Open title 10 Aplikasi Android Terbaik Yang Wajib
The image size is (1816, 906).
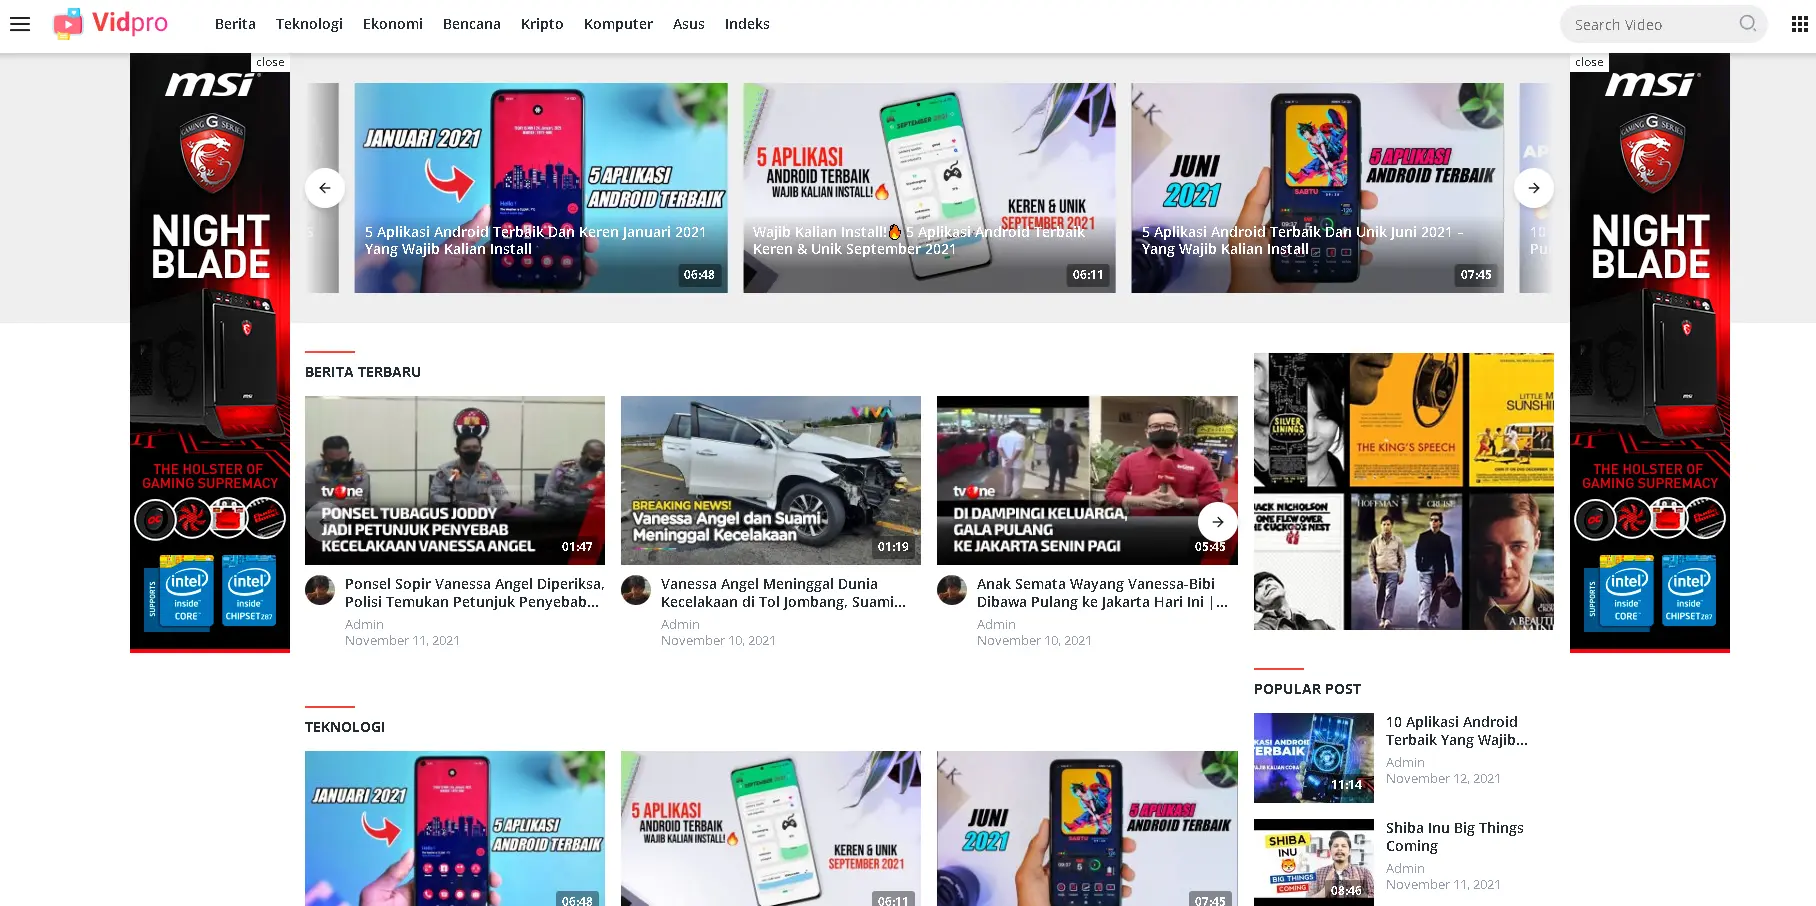[x=1456, y=731]
